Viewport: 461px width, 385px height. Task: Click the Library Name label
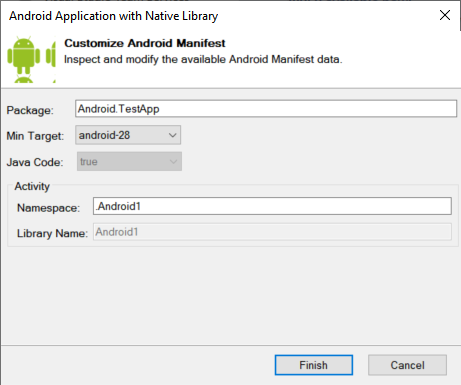(52, 233)
